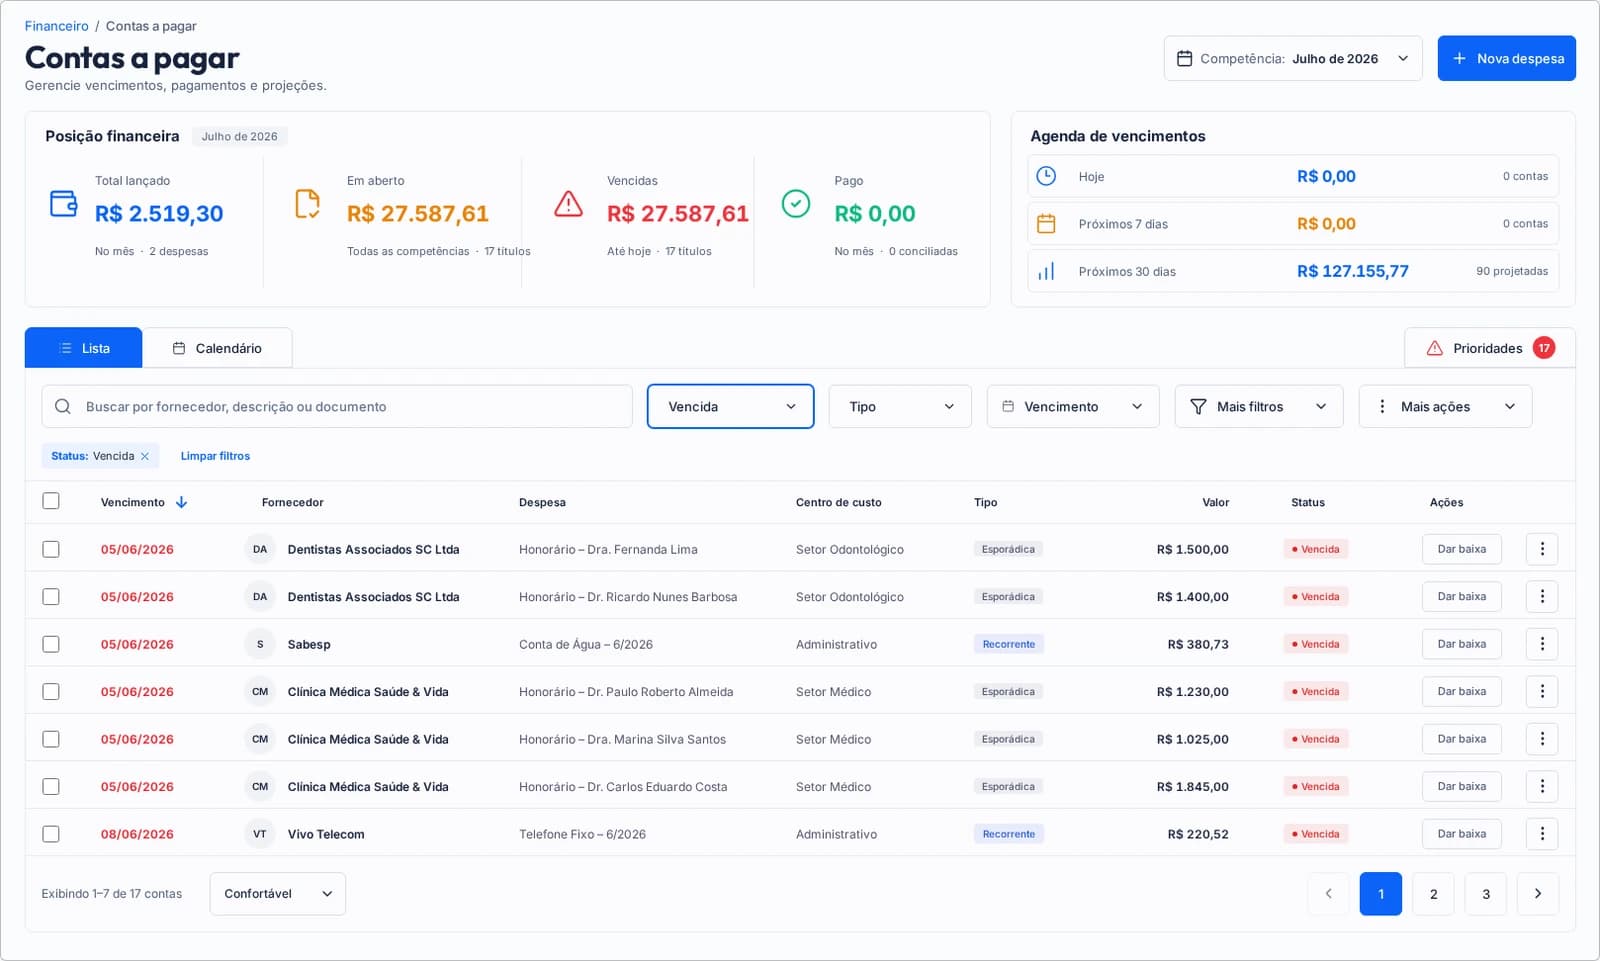This screenshot has width=1600, height=961.
Task: Open the Confortável density dropdown
Action: click(x=277, y=894)
